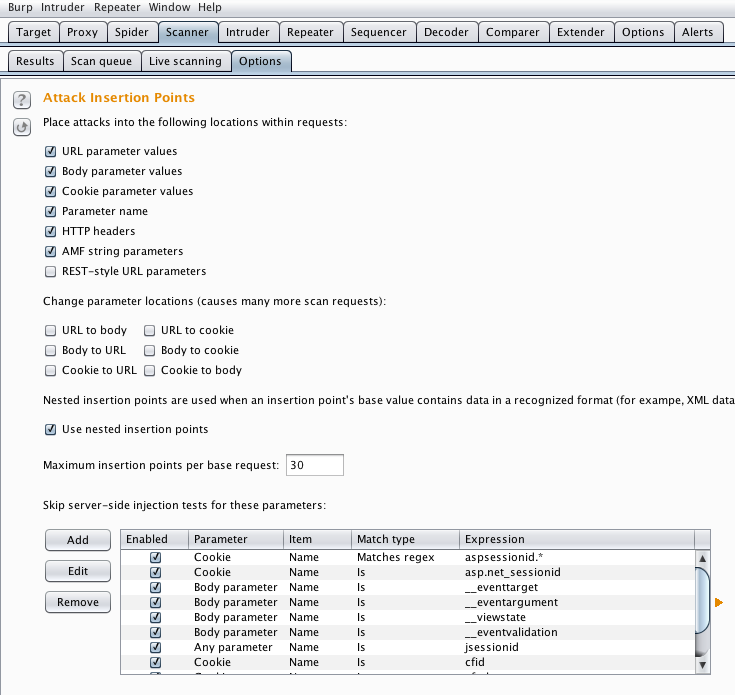The height and width of the screenshot is (695, 735).
Task: Disable URL parameter values checkbox
Action: (50, 152)
